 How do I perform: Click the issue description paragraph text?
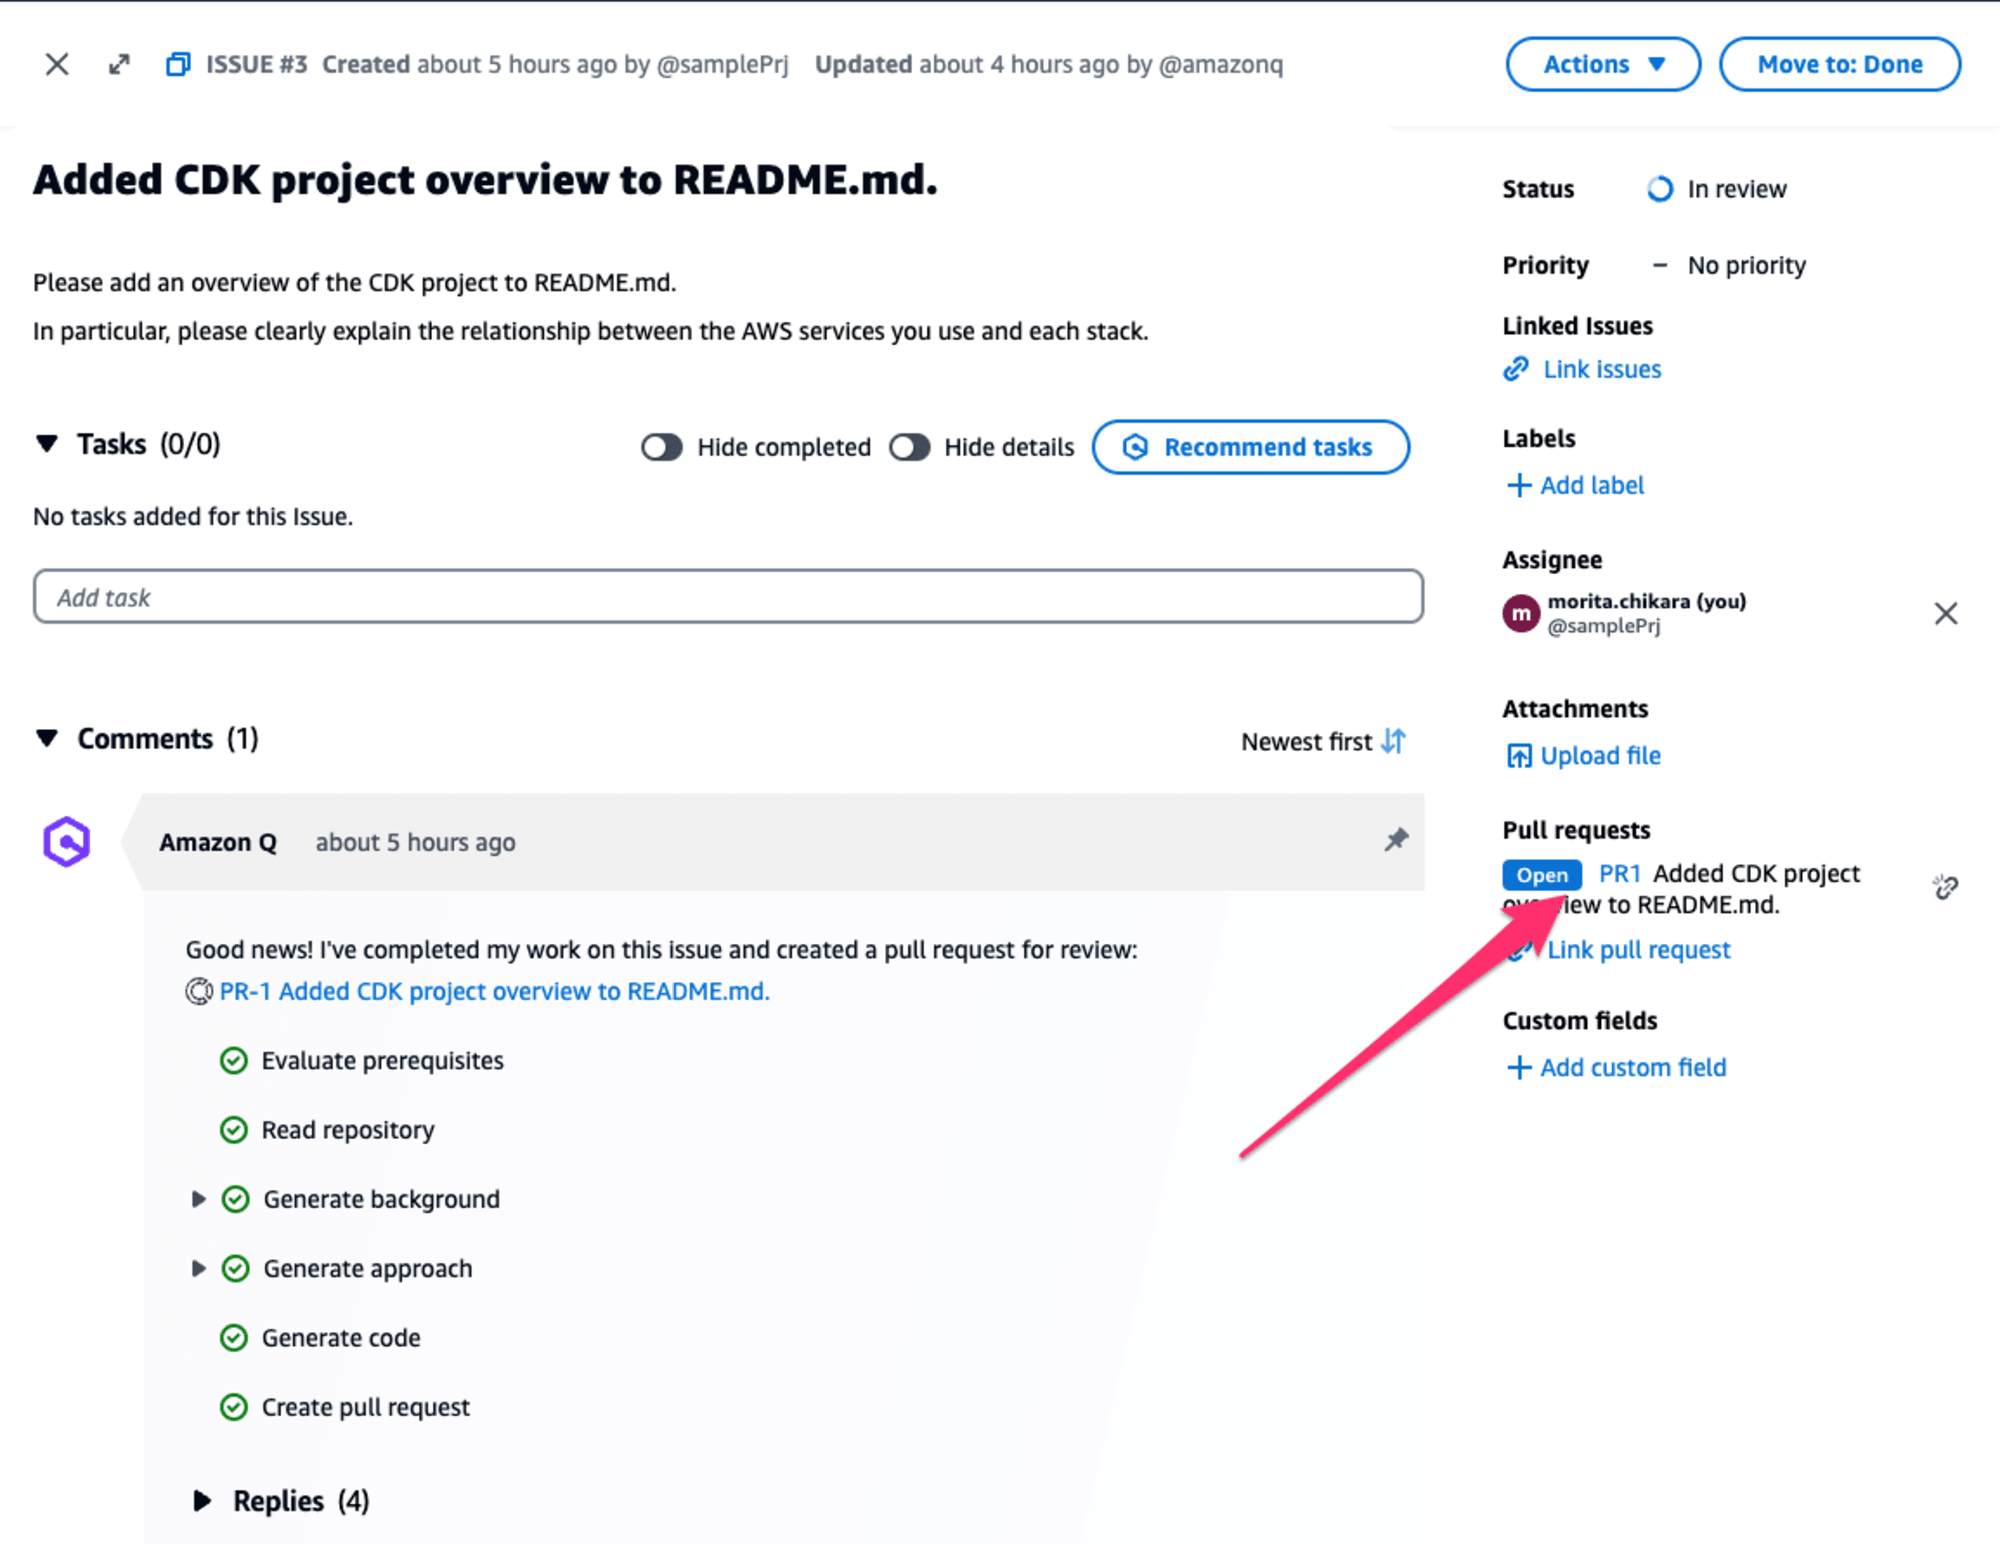click(590, 306)
